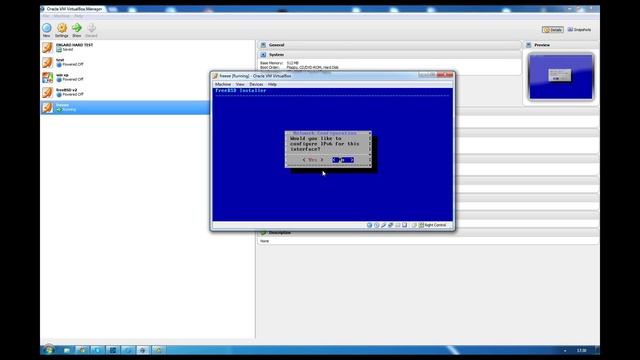The height and width of the screenshot is (360, 640).
Task: Open Machine menu in the running VM window
Action: point(223,84)
